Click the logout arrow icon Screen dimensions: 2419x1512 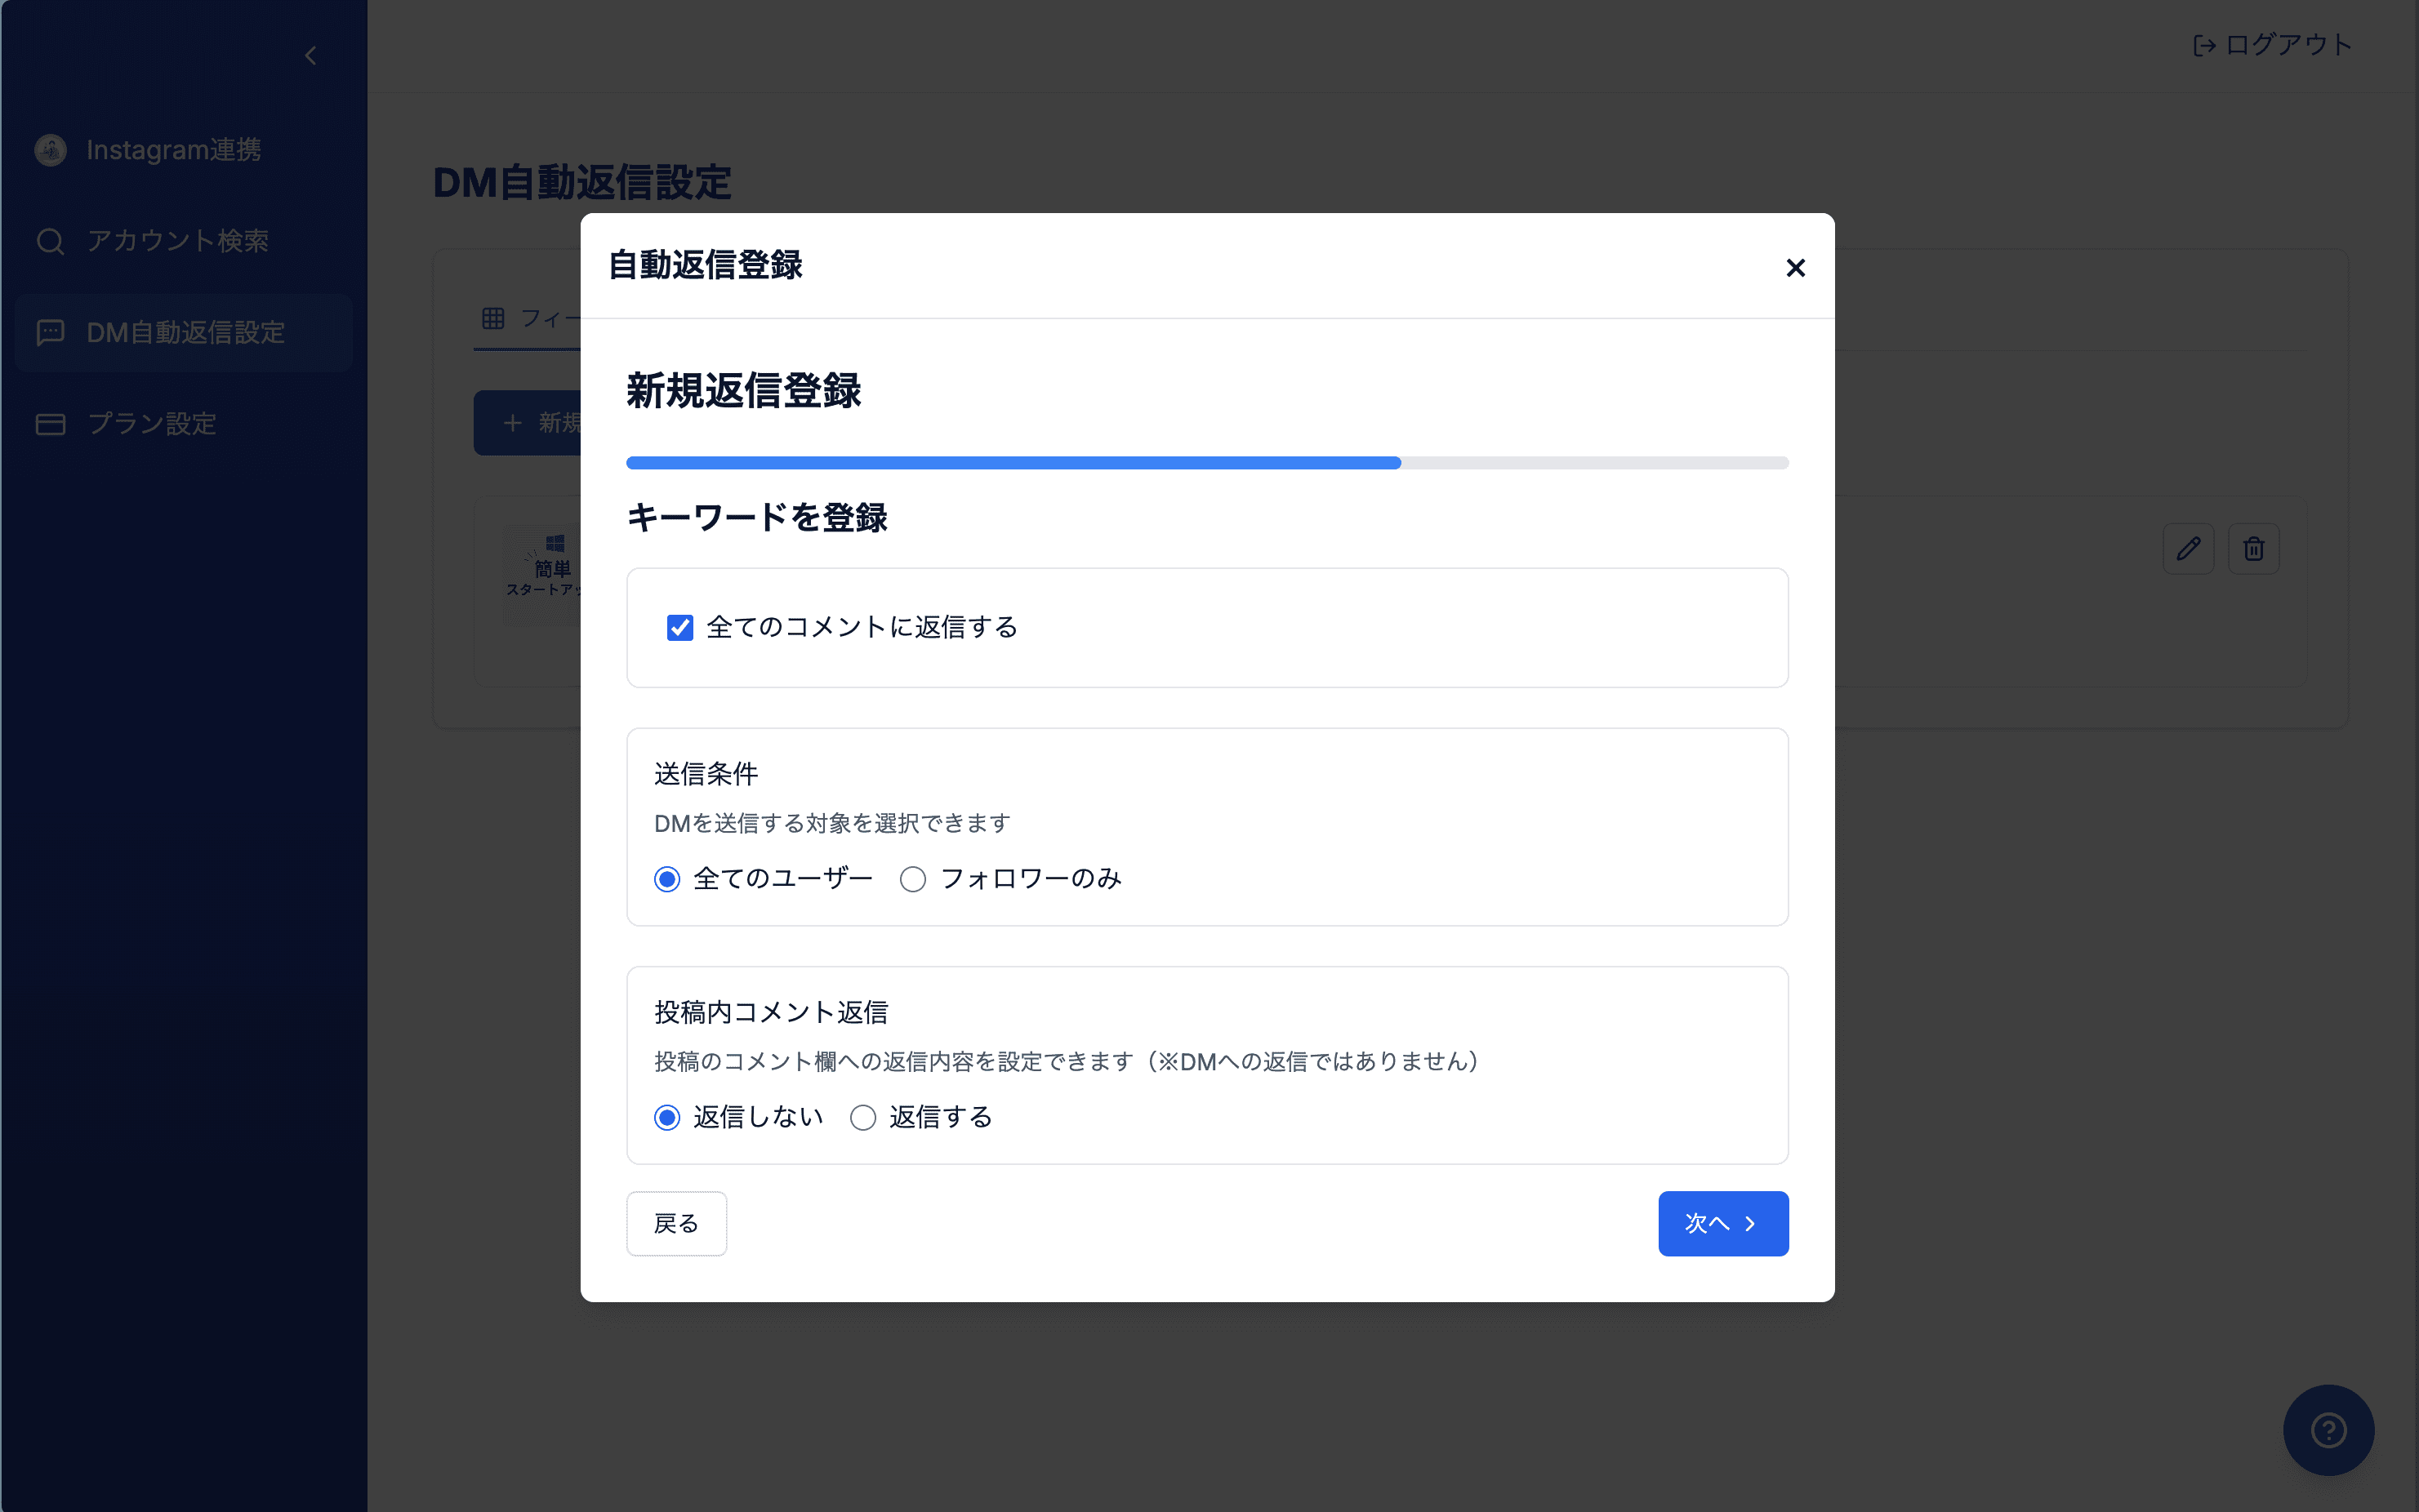tap(2205, 44)
